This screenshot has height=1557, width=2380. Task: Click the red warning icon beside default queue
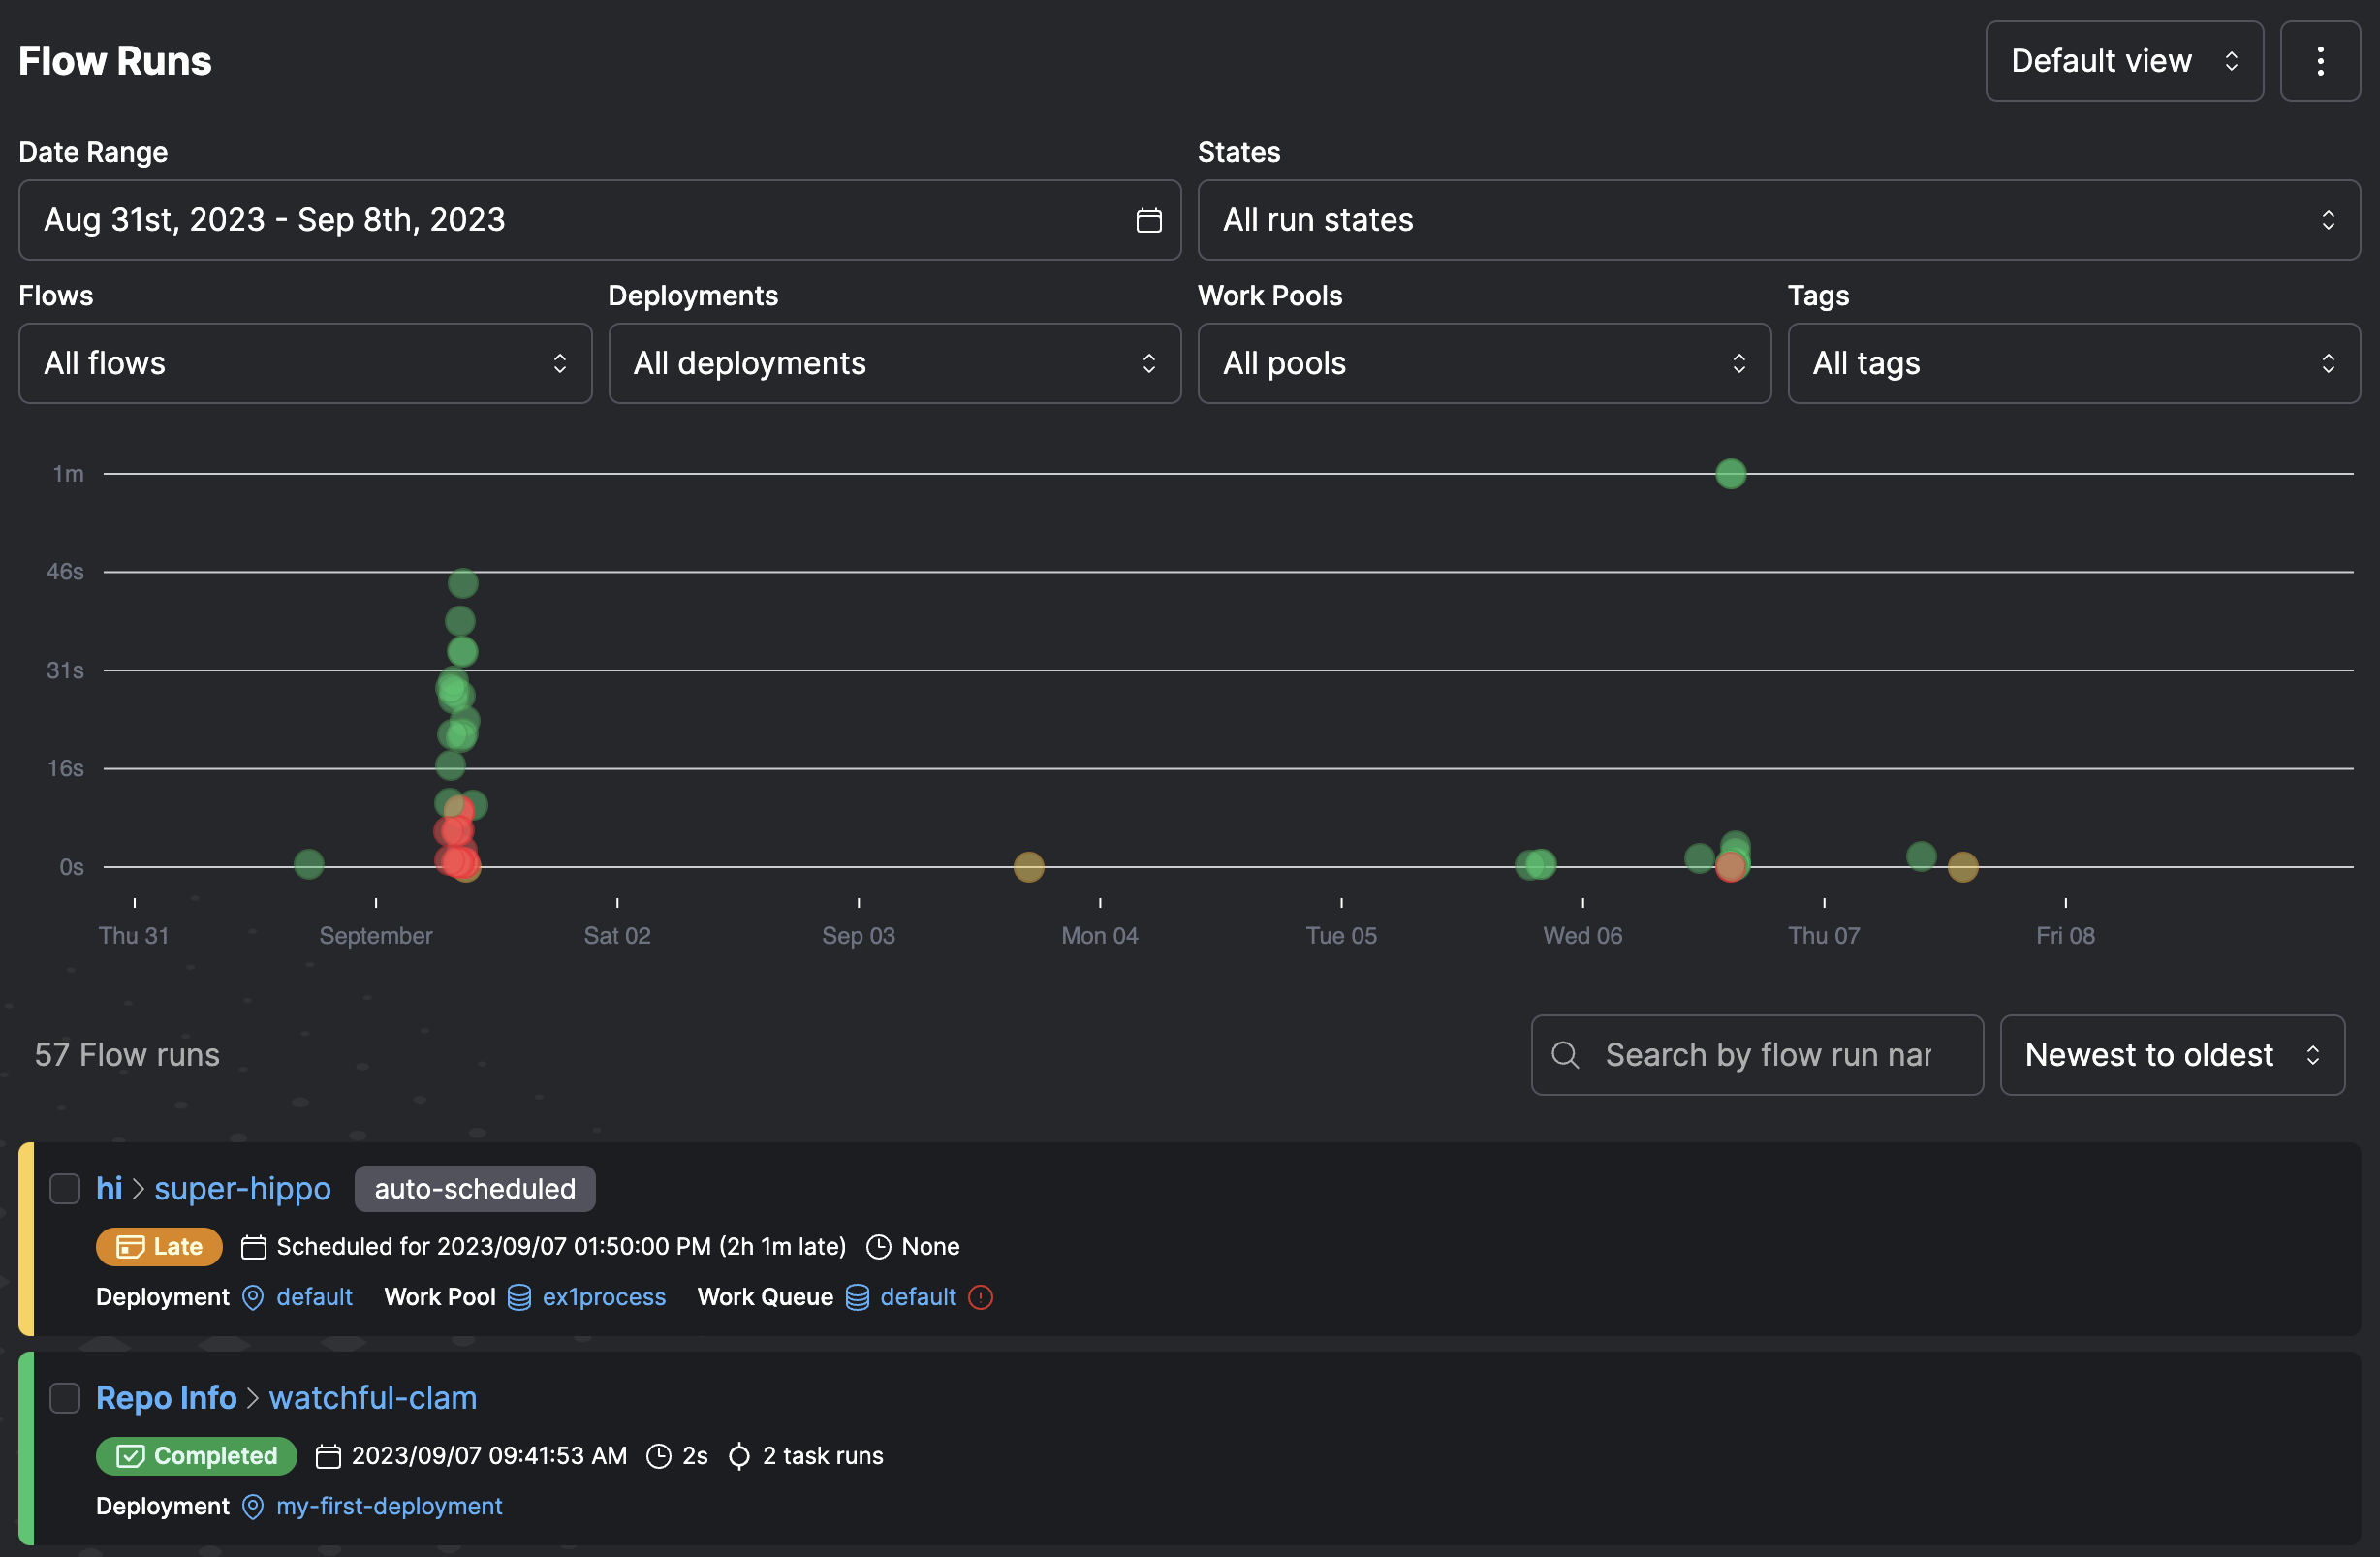pyautogui.click(x=981, y=1297)
